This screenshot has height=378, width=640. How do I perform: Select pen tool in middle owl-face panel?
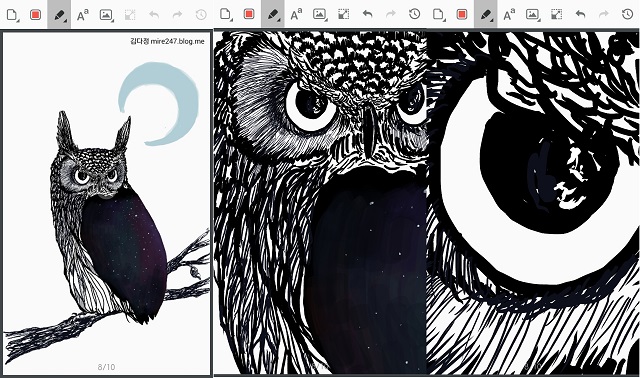(x=273, y=14)
